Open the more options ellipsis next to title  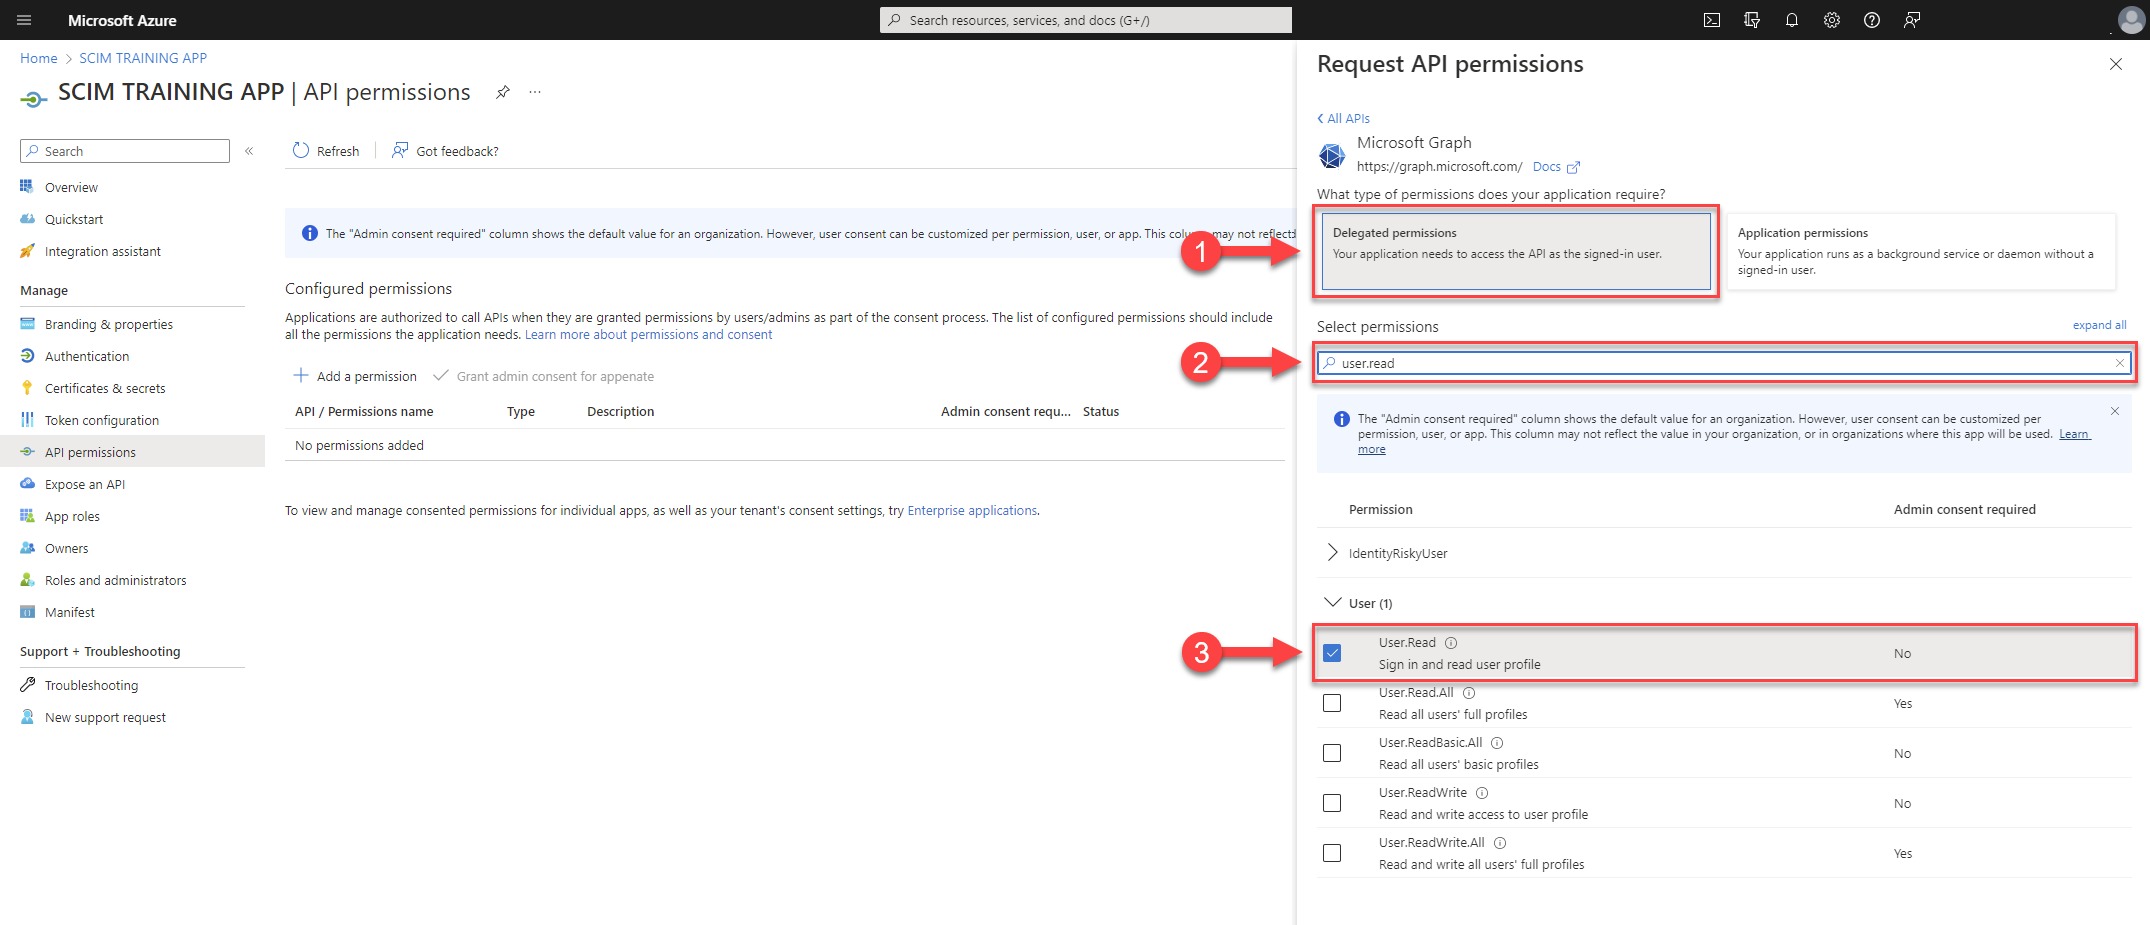click(535, 92)
